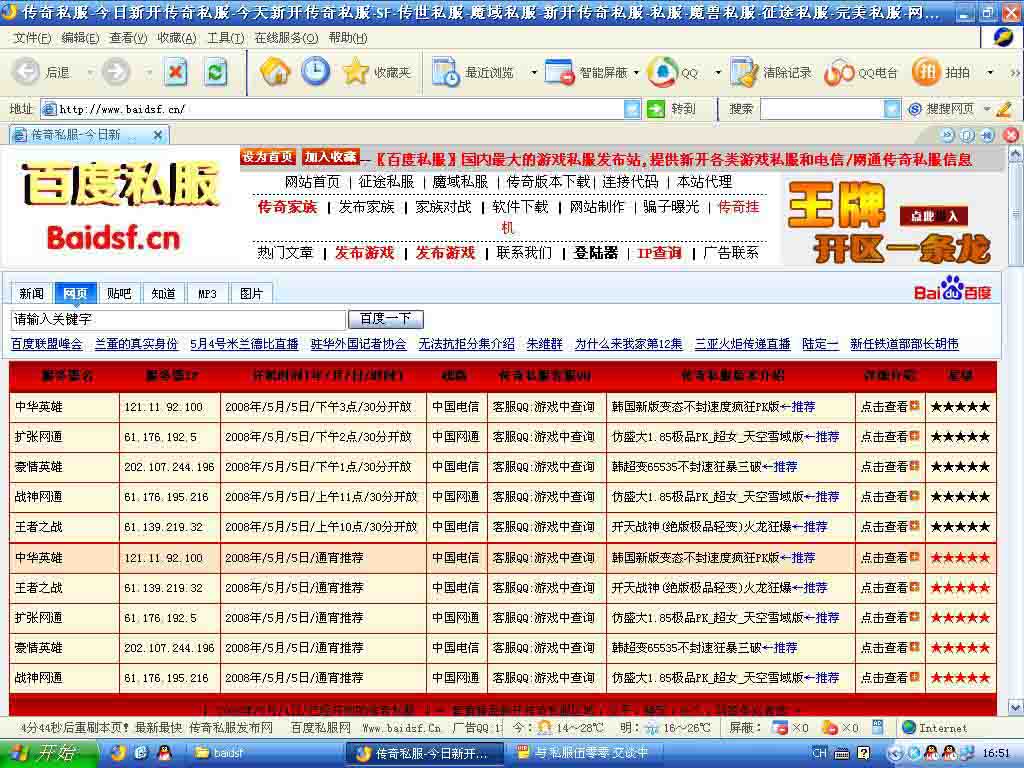Image resolution: width=1024 pixels, height=768 pixels.
Task: Refresh the page with the green refresh icon
Action: pos(216,72)
